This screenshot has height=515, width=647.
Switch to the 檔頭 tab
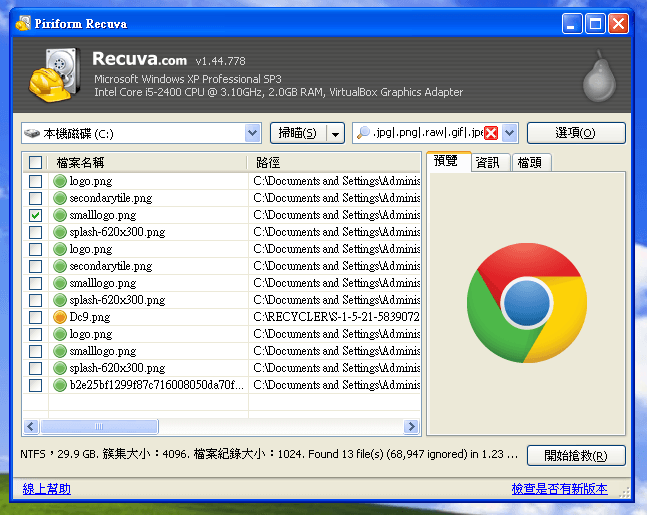click(530, 163)
